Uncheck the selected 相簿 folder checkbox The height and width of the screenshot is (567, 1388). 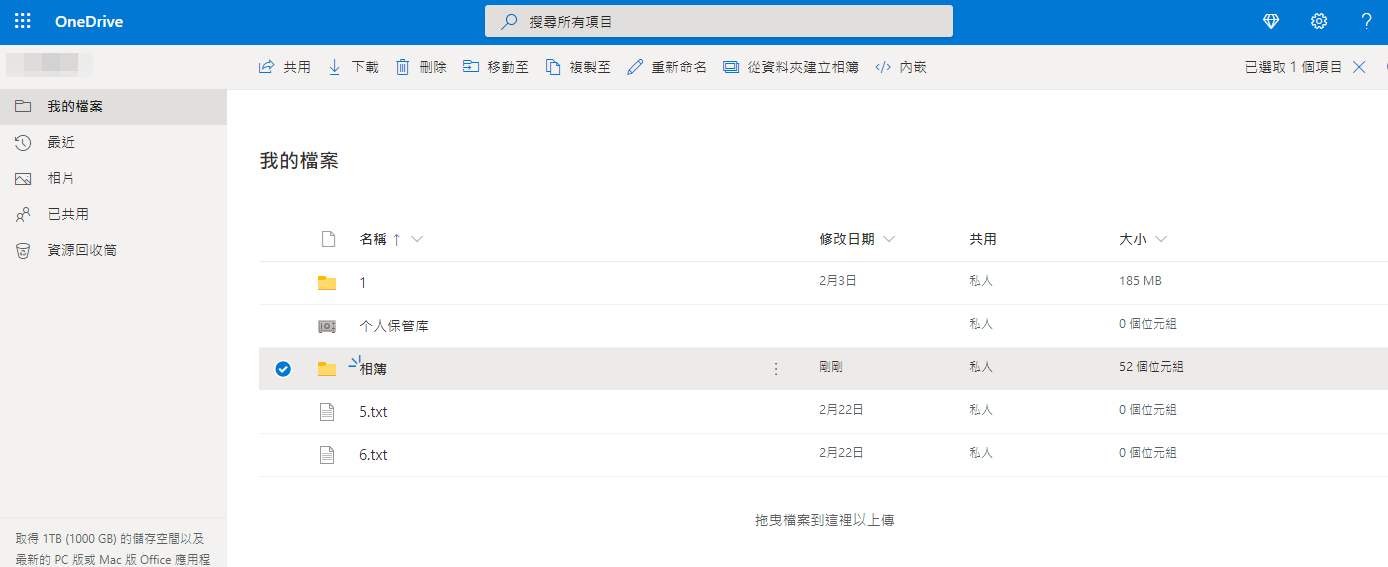(283, 369)
